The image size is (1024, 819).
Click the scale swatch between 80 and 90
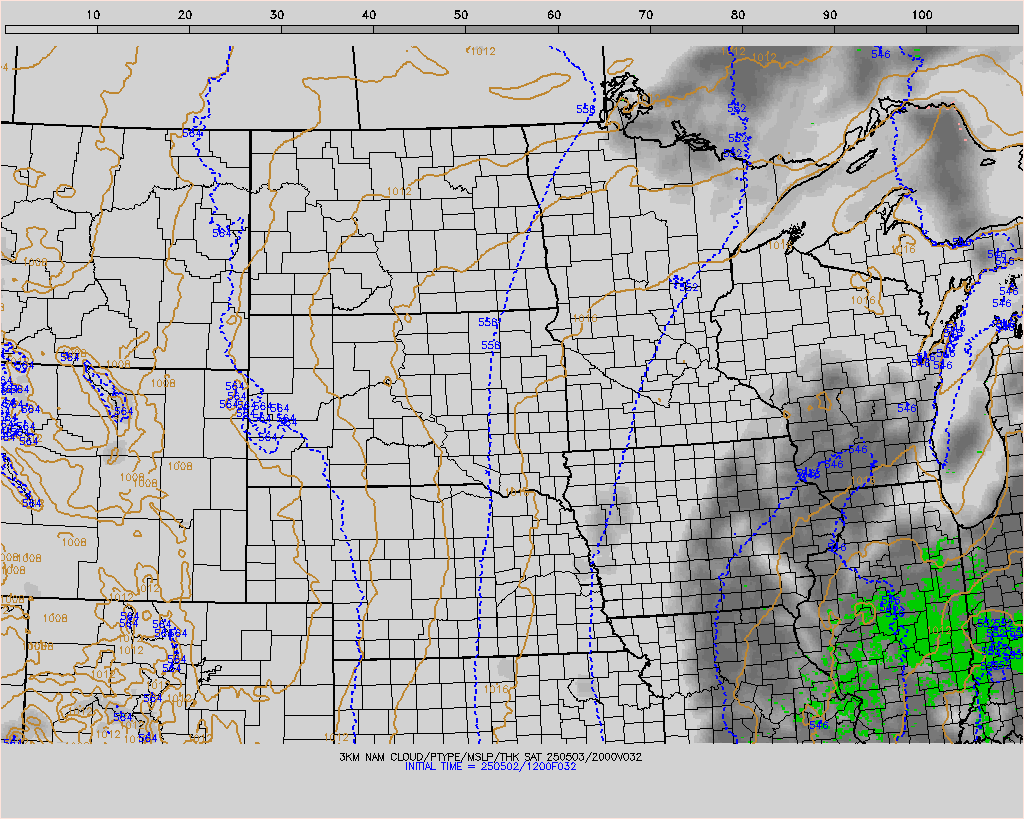click(788, 29)
